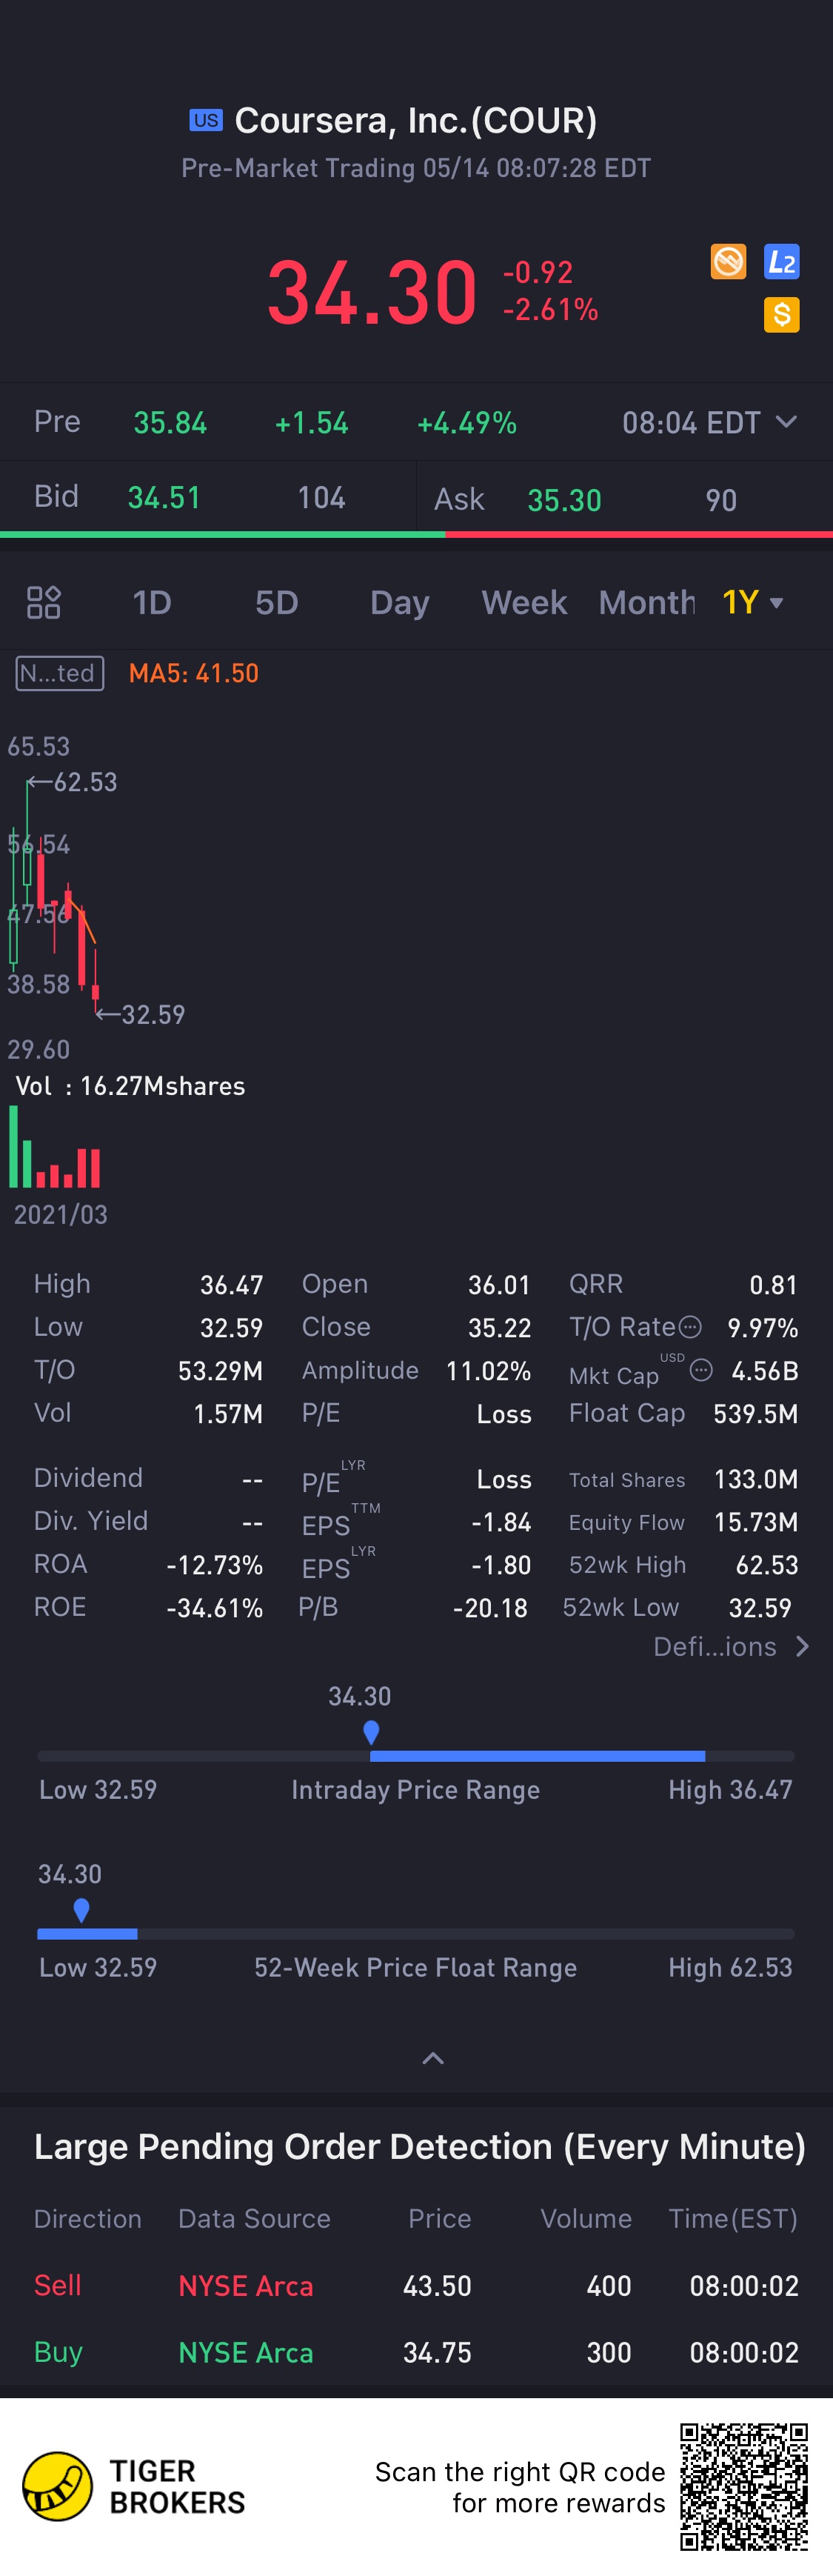Tap the buy order price 34.75

point(437,2352)
